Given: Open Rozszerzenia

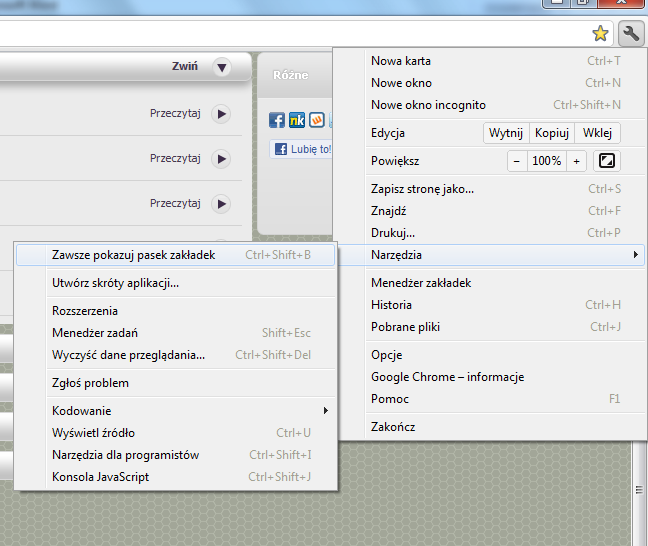Looking at the screenshot, I should click(175, 311).
